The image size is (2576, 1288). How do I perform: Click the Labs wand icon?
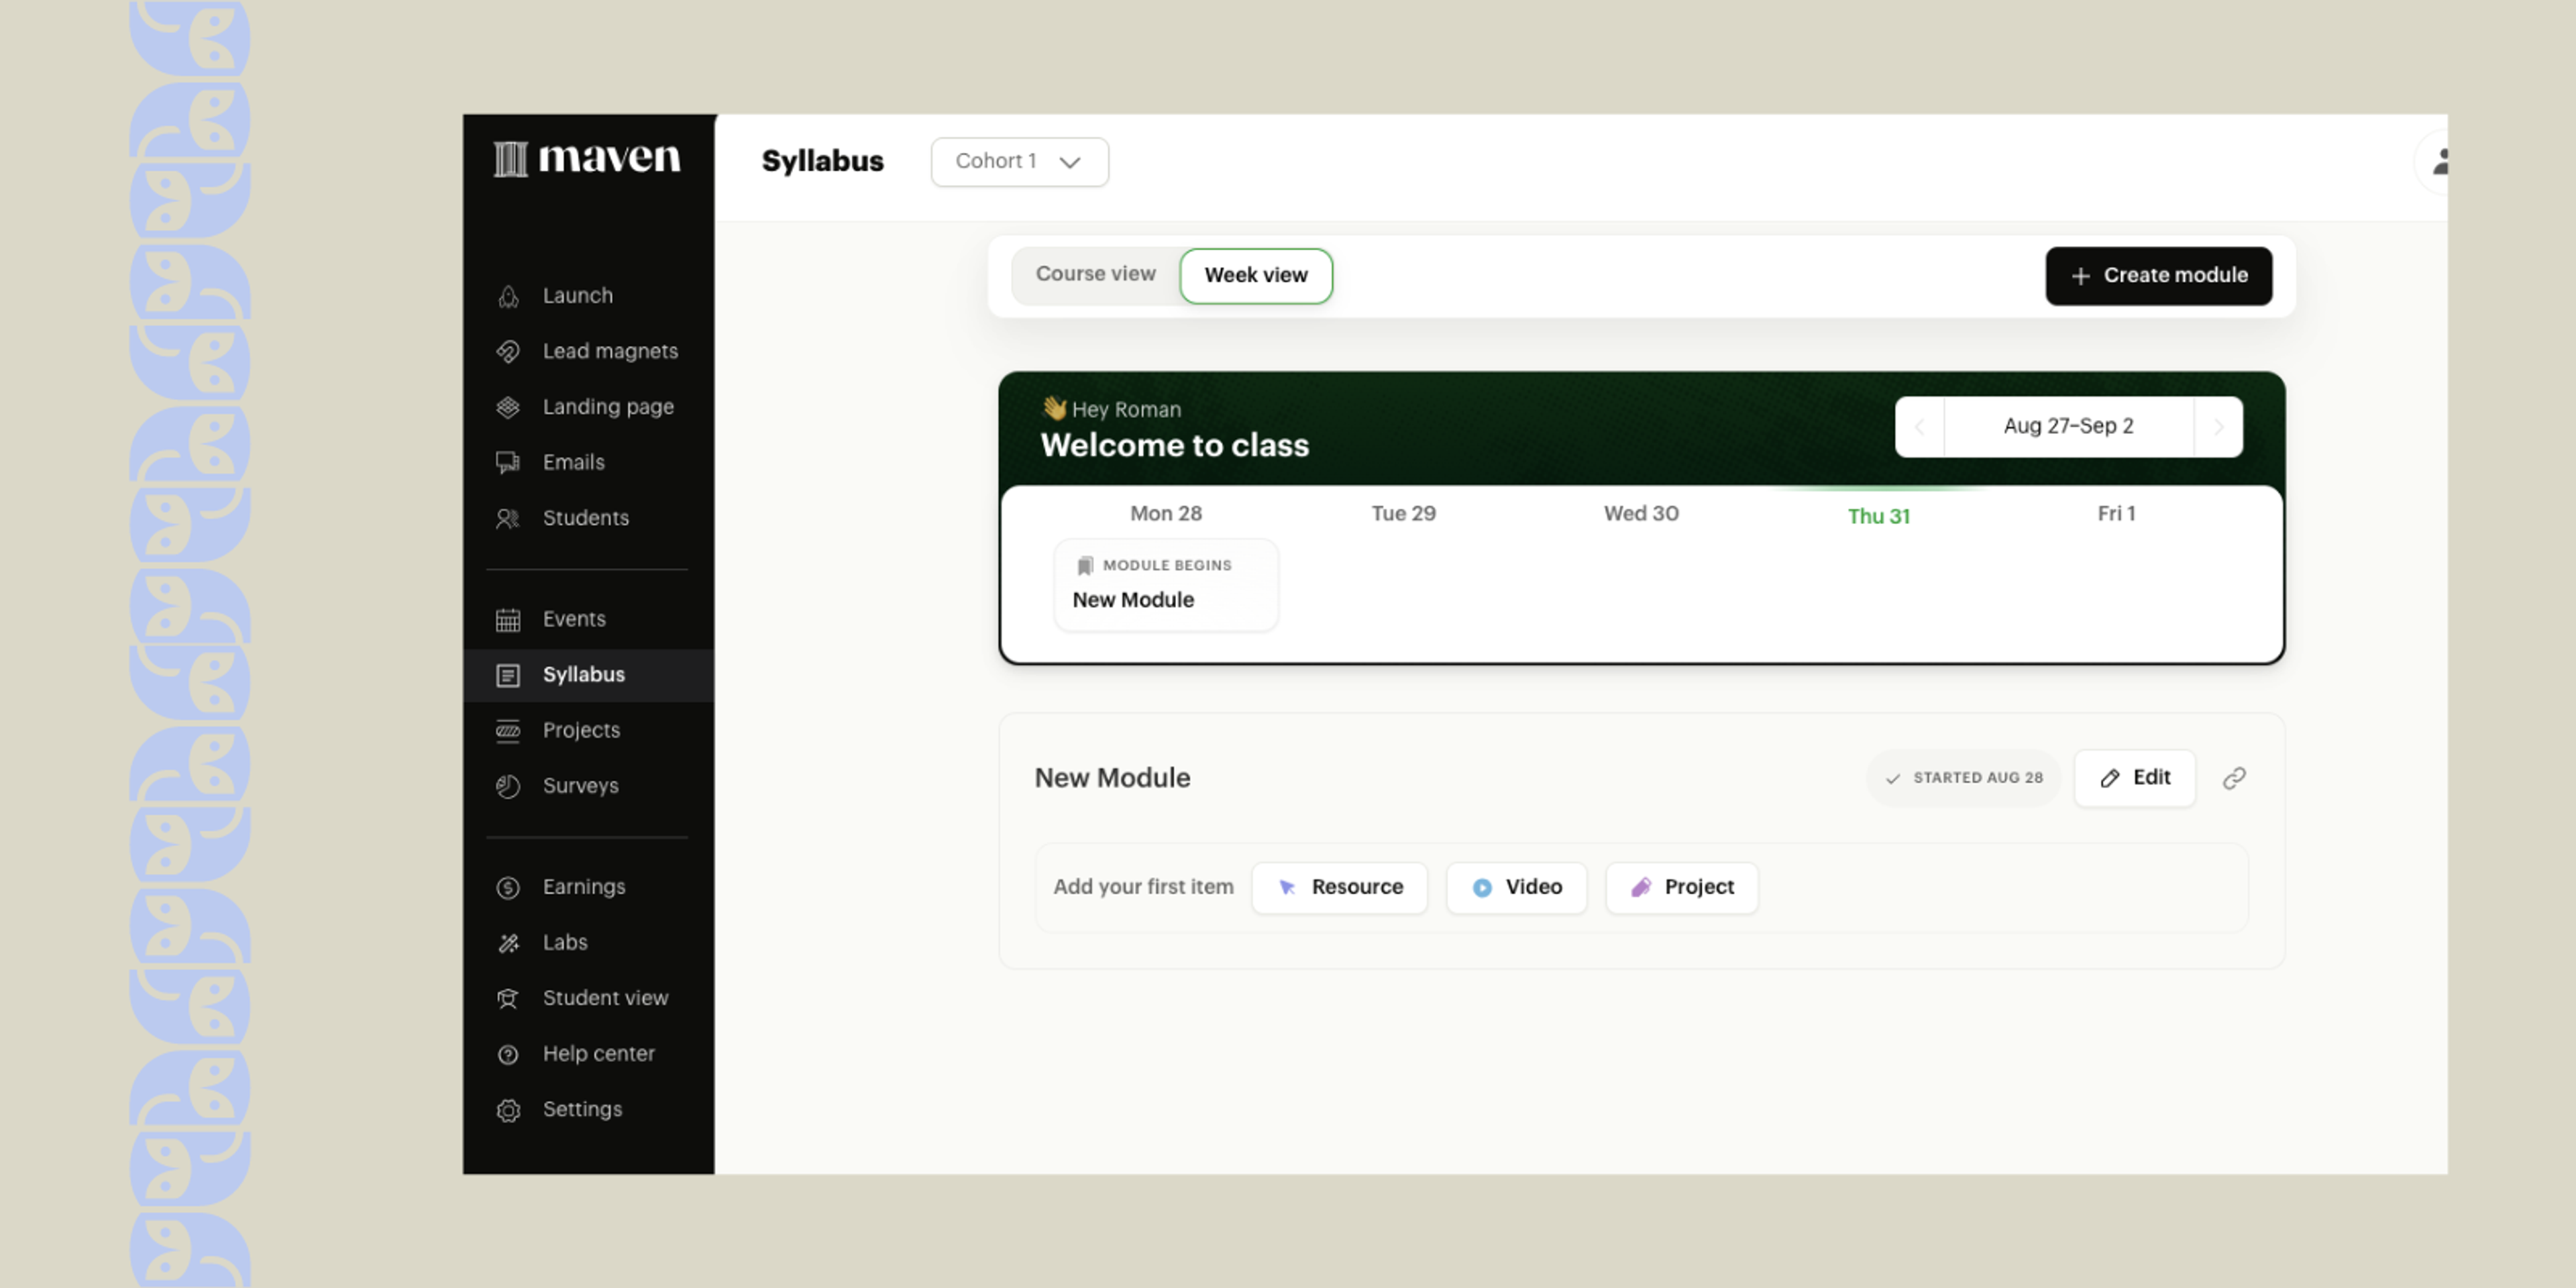click(508, 943)
